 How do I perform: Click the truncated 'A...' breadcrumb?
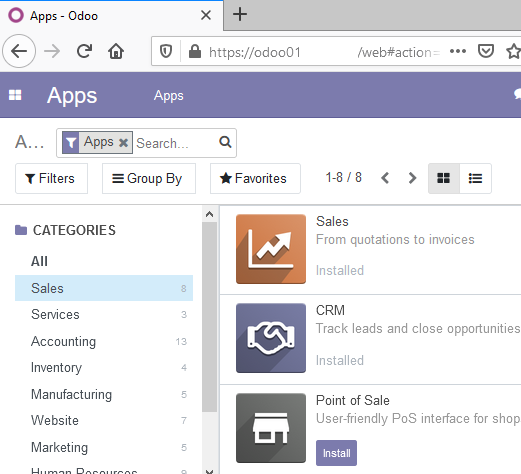pos(29,143)
